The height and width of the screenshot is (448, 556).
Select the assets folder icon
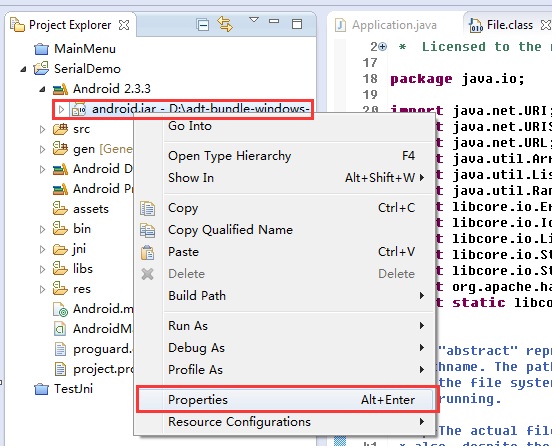60,209
